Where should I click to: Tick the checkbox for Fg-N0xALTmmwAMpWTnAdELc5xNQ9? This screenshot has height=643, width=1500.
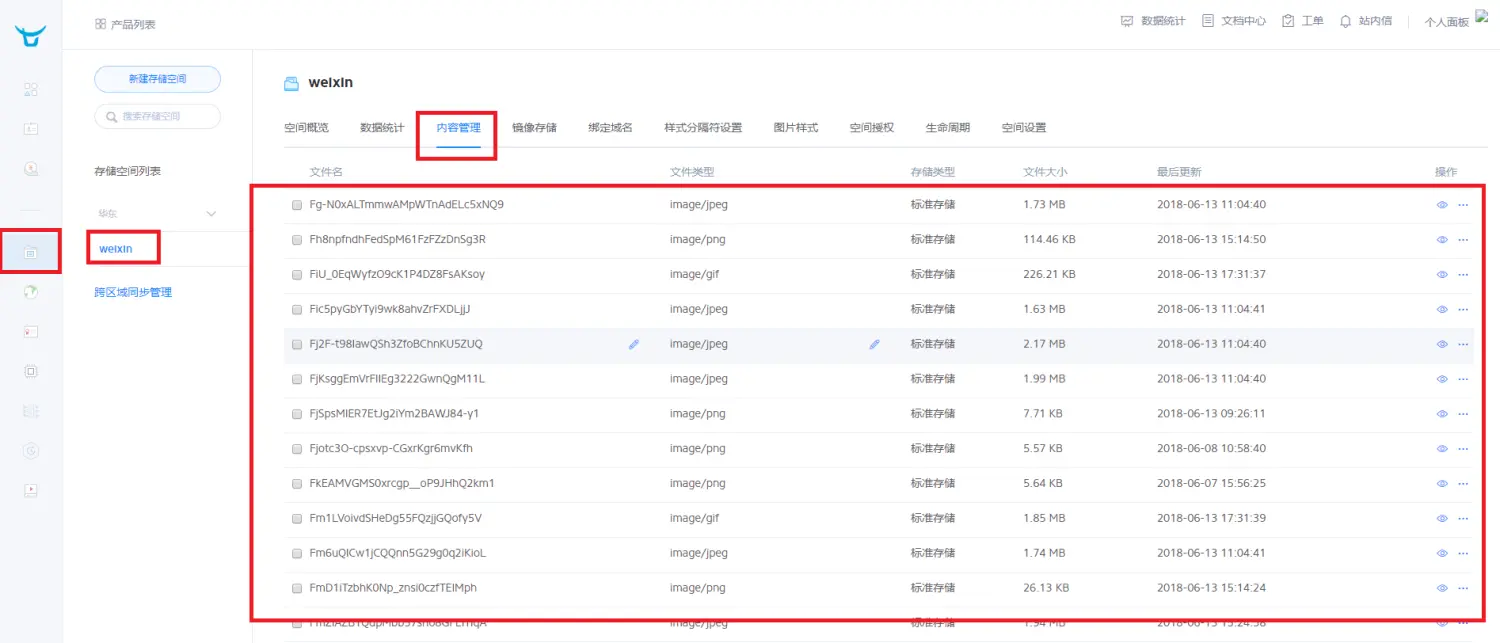(x=297, y=205)
